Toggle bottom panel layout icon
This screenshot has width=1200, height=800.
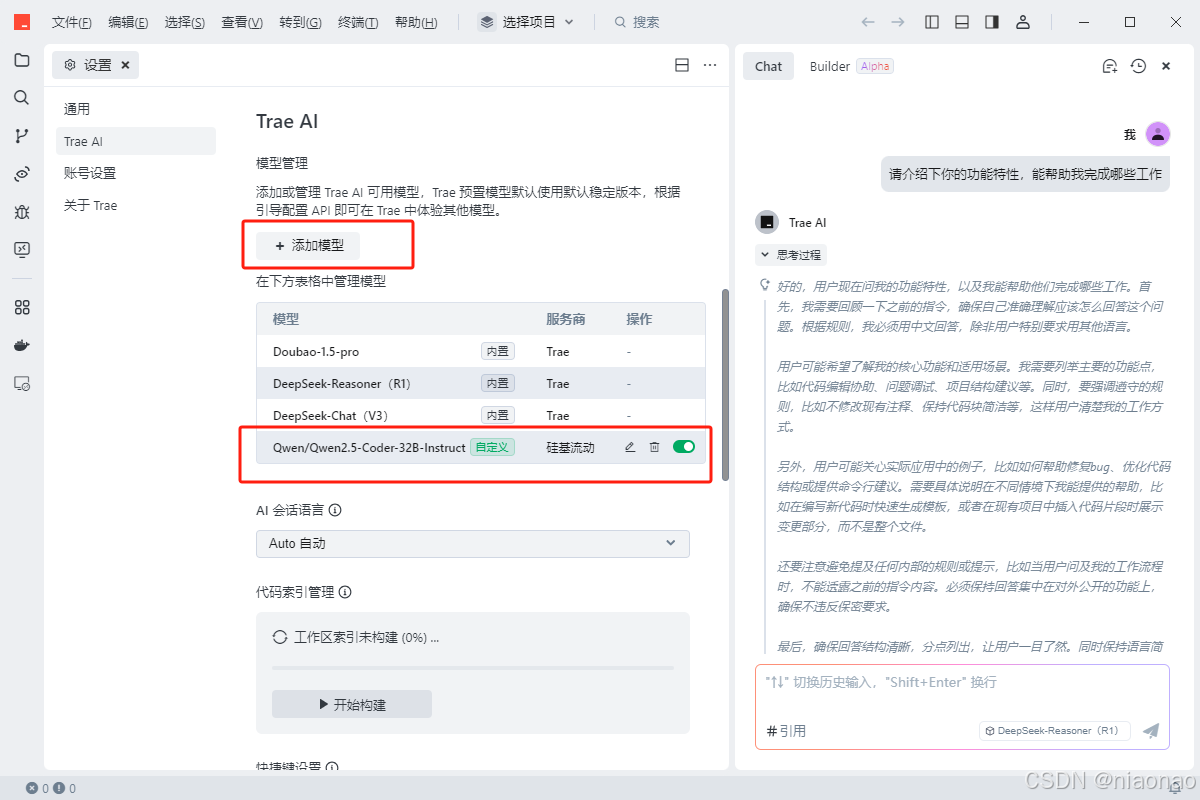(962, 22)
